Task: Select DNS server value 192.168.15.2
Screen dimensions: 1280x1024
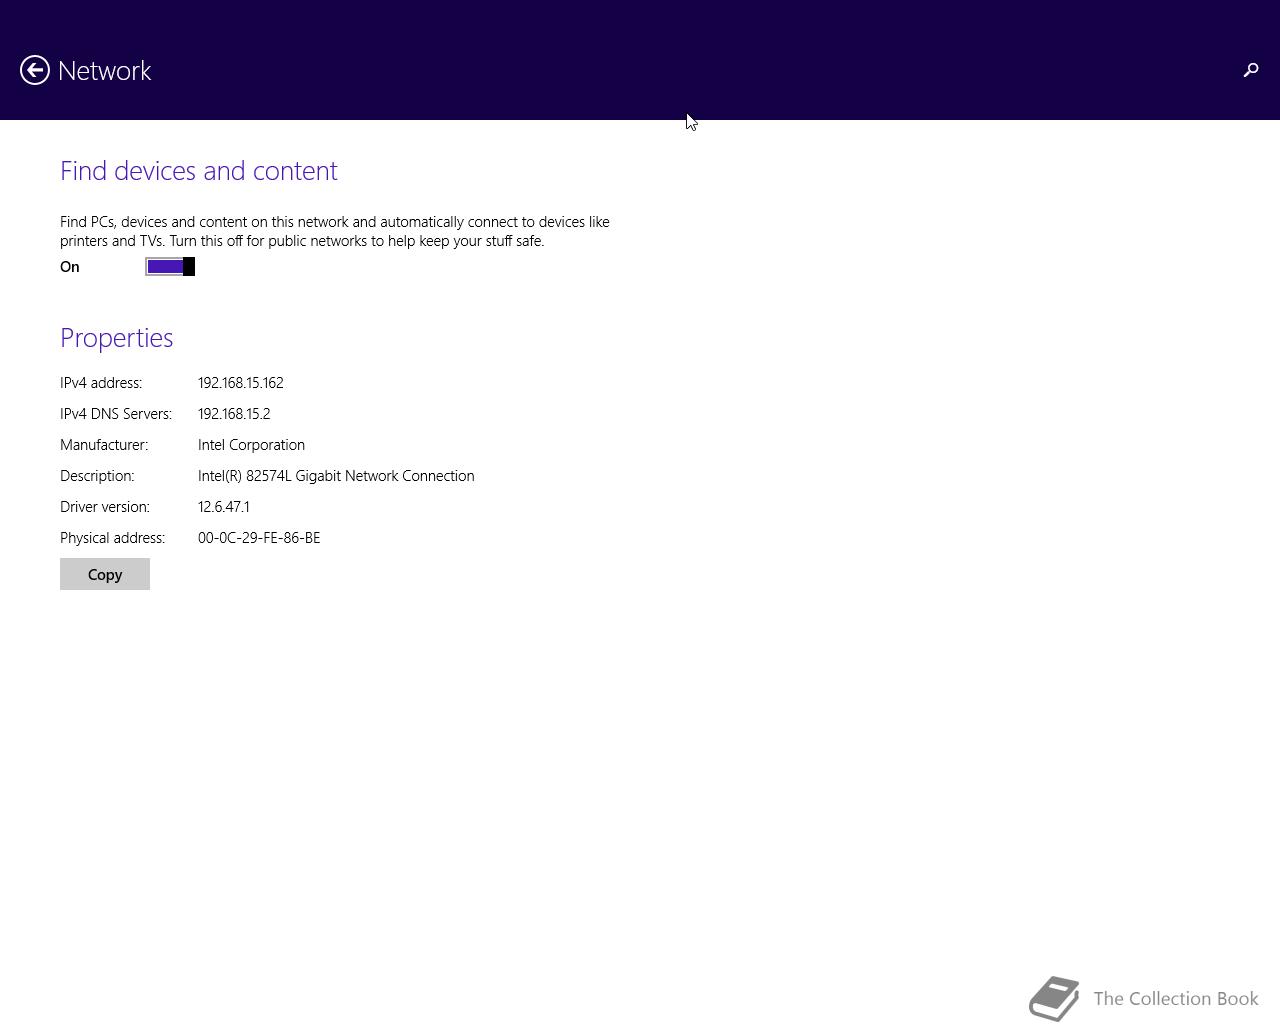Action: point(234,414)
